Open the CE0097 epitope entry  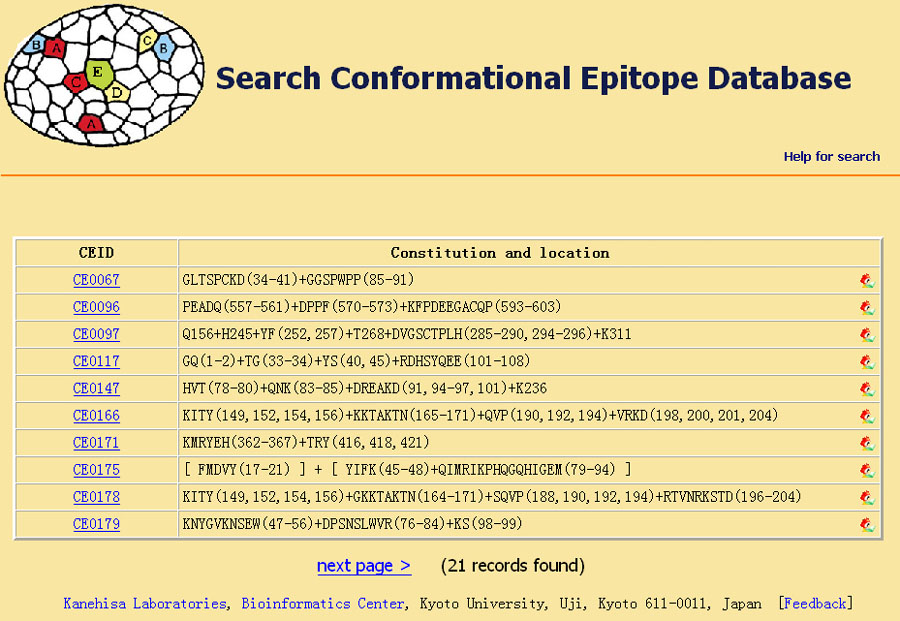tap(96, 334)
